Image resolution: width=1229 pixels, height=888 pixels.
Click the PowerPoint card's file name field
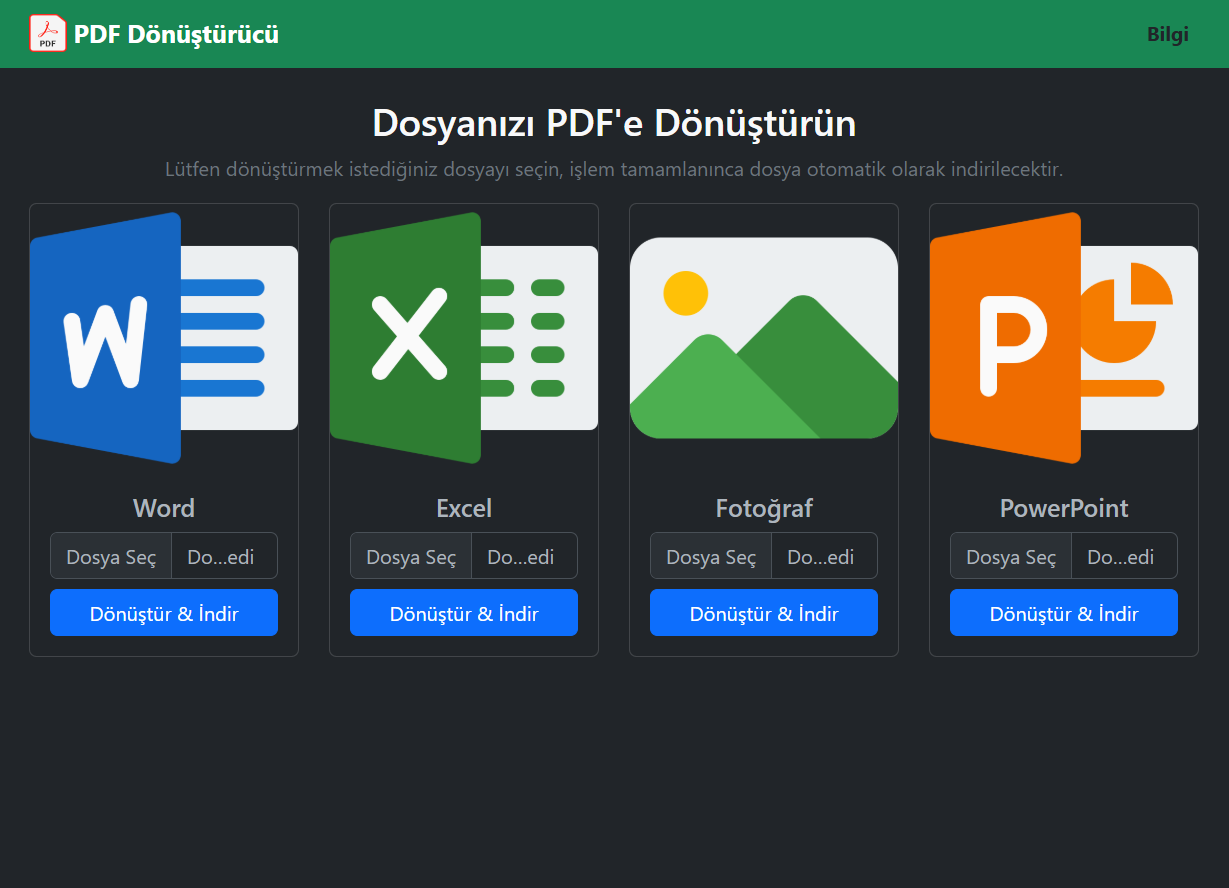click(1124, 556)
